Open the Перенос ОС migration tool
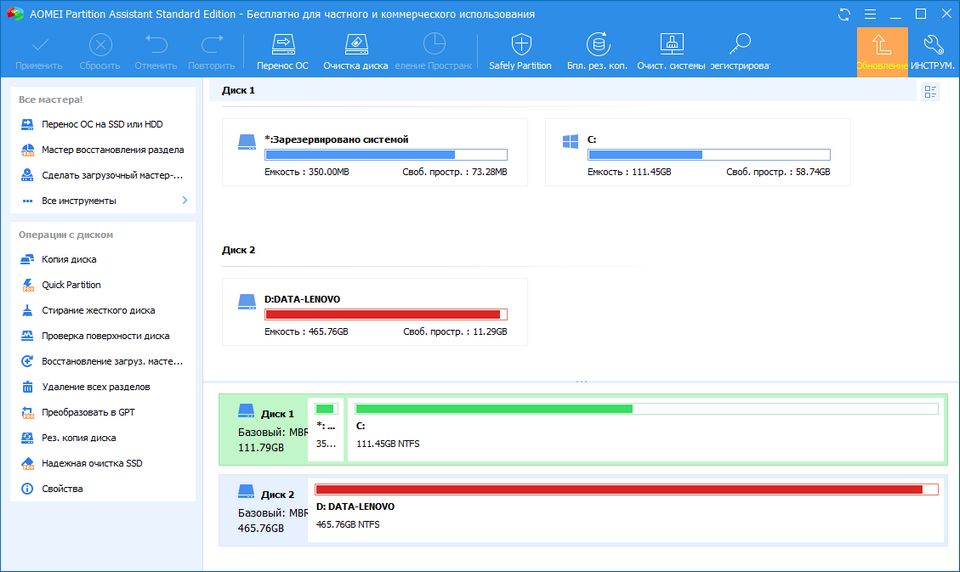 [282, 51]
